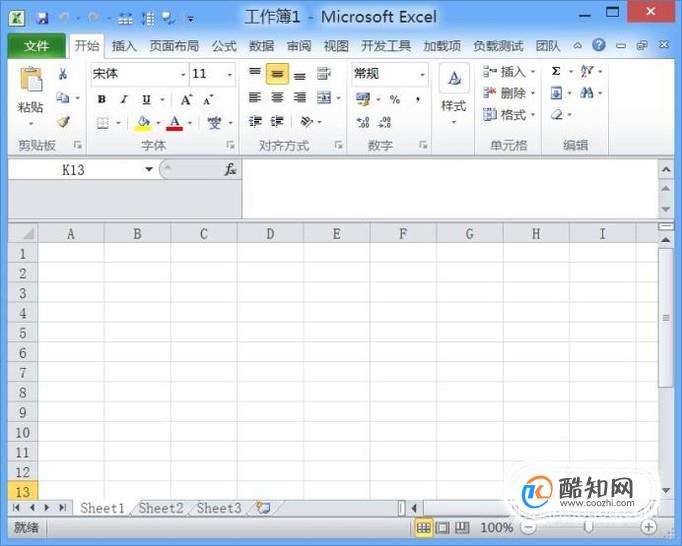
Task: Switch to Page Layout view
Action: [x=443, y=528]
